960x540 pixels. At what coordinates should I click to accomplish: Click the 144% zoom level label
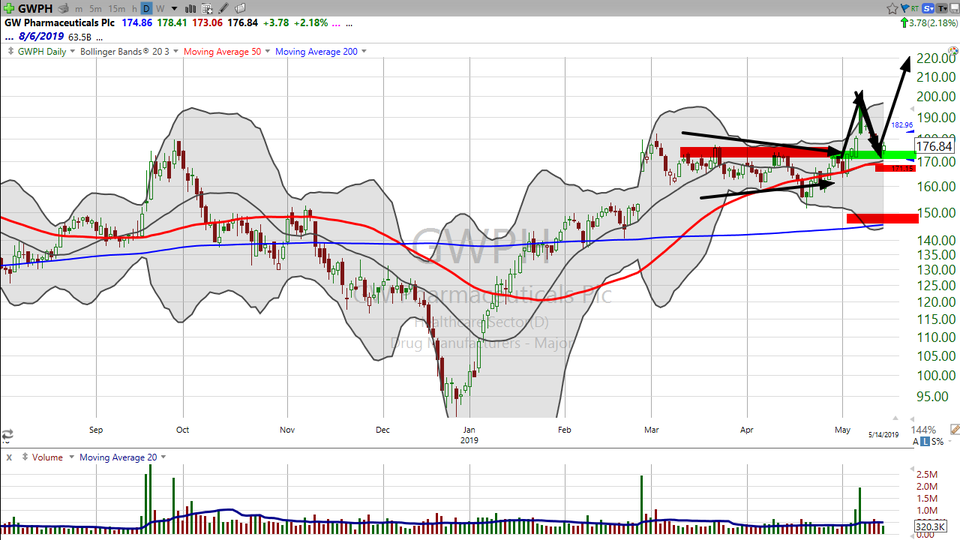[x=923, y=430]
